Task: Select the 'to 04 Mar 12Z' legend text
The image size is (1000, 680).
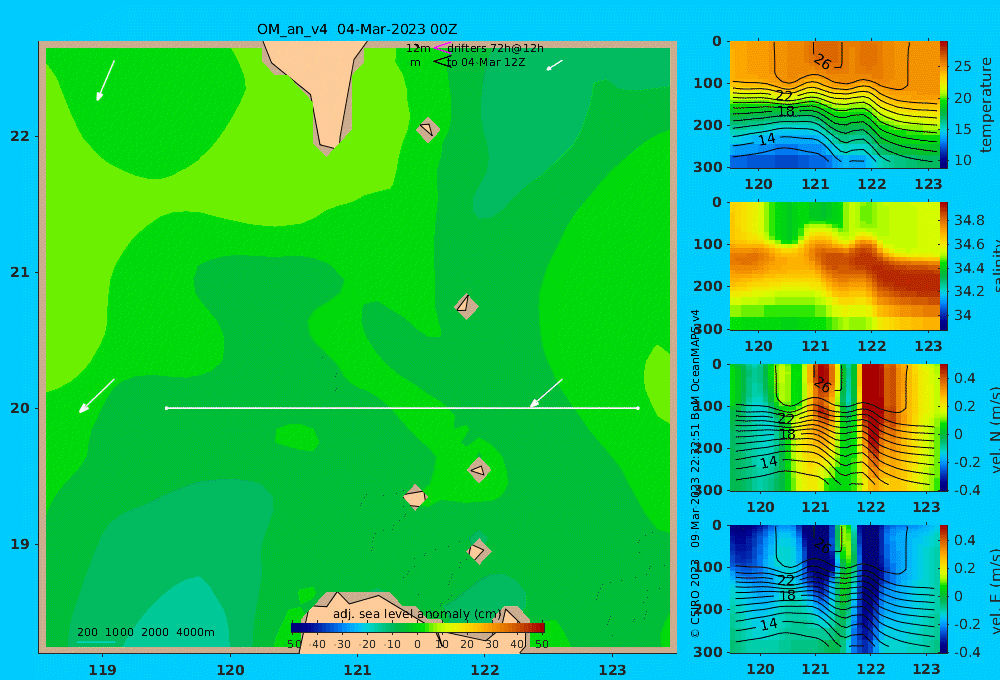Action: [x=486, y=62]
